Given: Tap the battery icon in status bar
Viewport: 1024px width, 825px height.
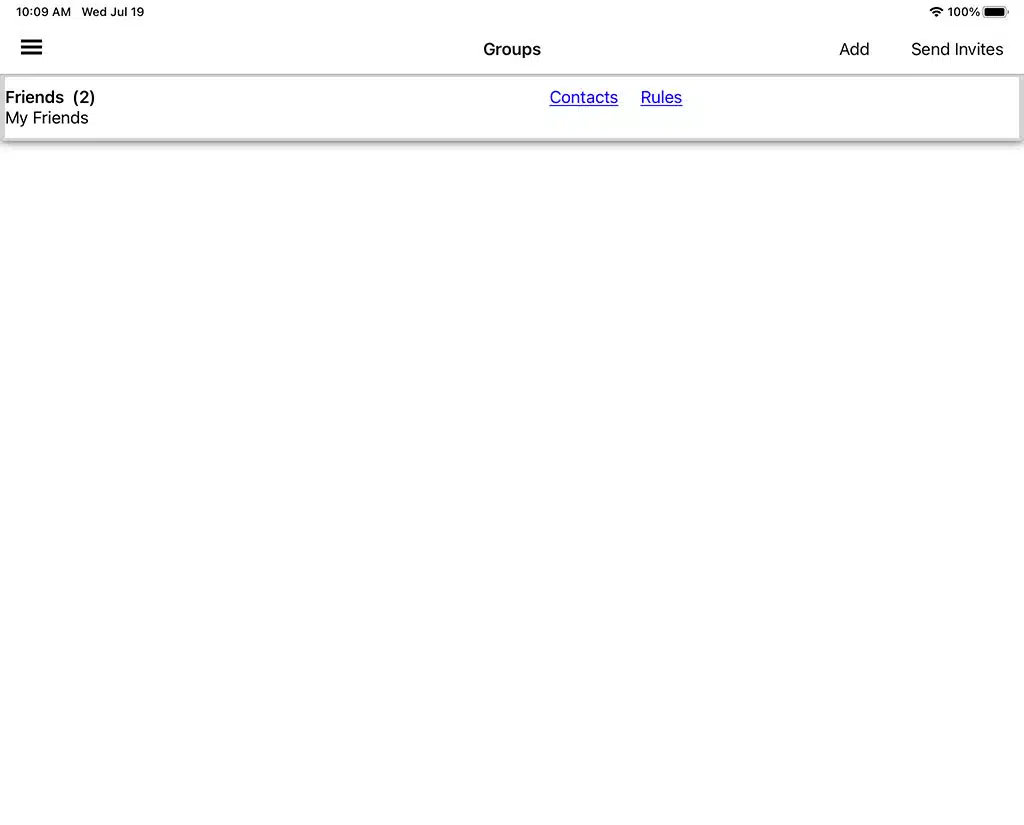Looking at the screenshot, I should pos(995,12).
